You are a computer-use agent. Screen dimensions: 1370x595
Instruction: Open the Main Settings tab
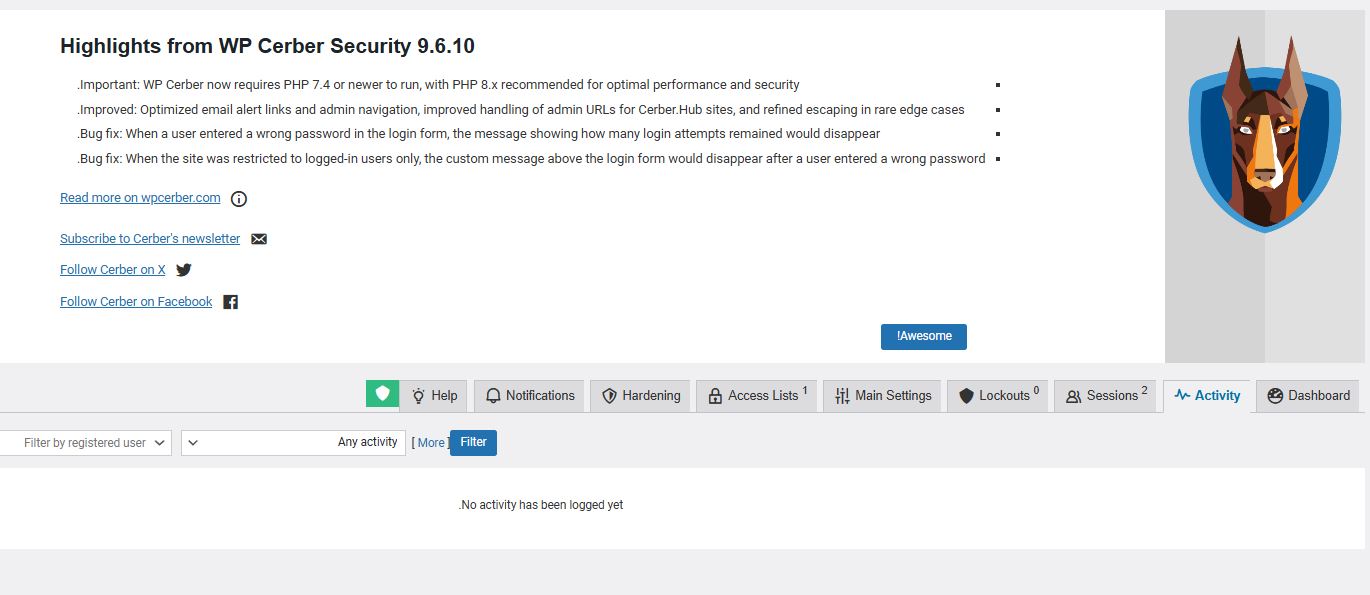pyautogui.click(x=882, y=396)
